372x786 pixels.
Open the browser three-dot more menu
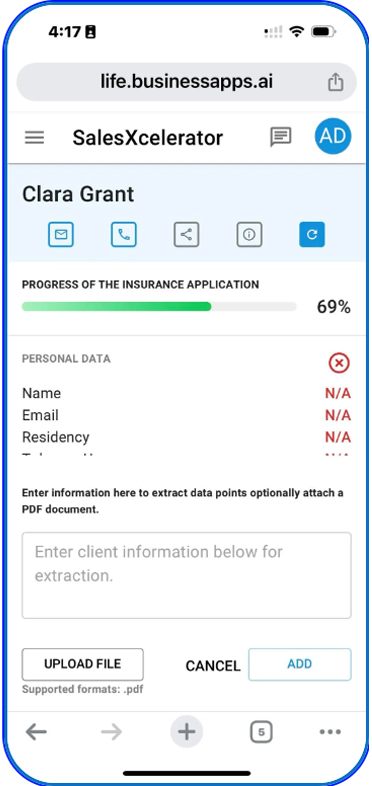[330, 732]
